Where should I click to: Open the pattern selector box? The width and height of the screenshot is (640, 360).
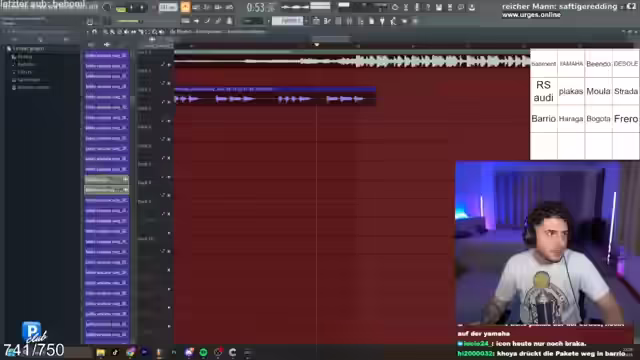click(288, 20)
